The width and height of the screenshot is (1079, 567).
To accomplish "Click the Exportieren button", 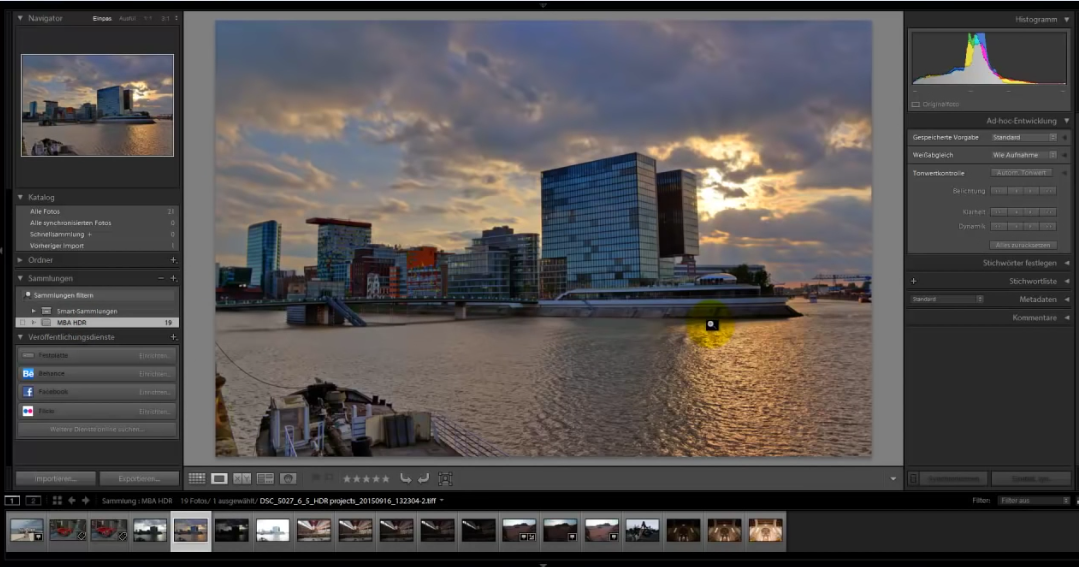I will coord(139,479).
